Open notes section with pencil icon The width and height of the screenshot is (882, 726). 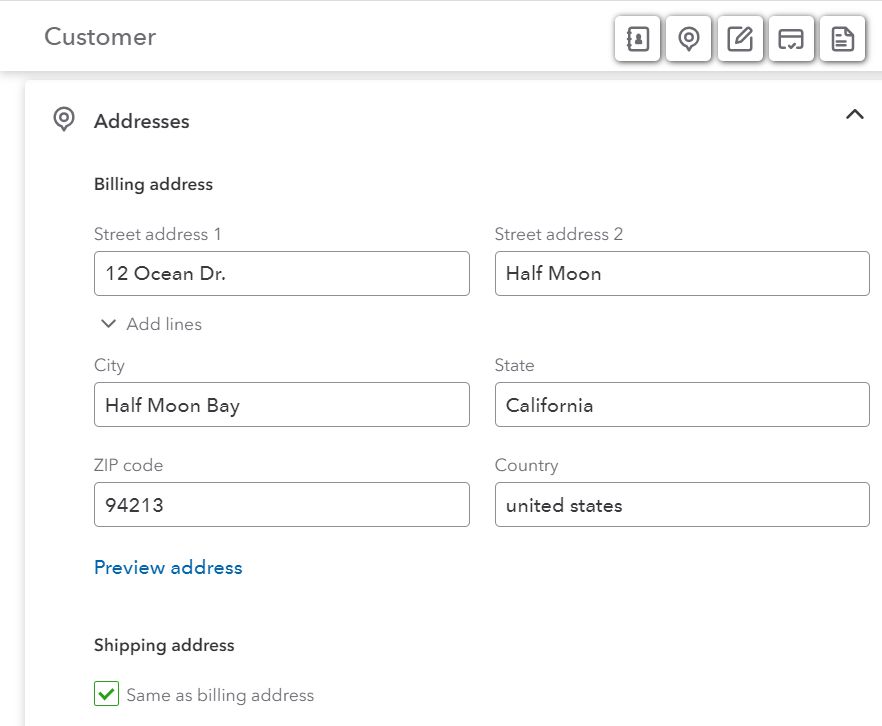(740, 39)
